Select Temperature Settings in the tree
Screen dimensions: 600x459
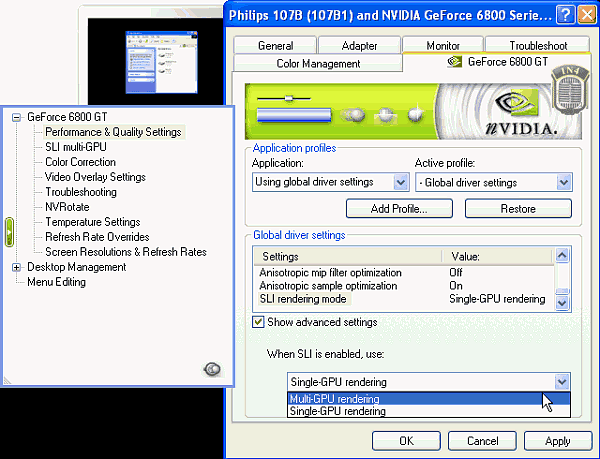coord(92,222)
